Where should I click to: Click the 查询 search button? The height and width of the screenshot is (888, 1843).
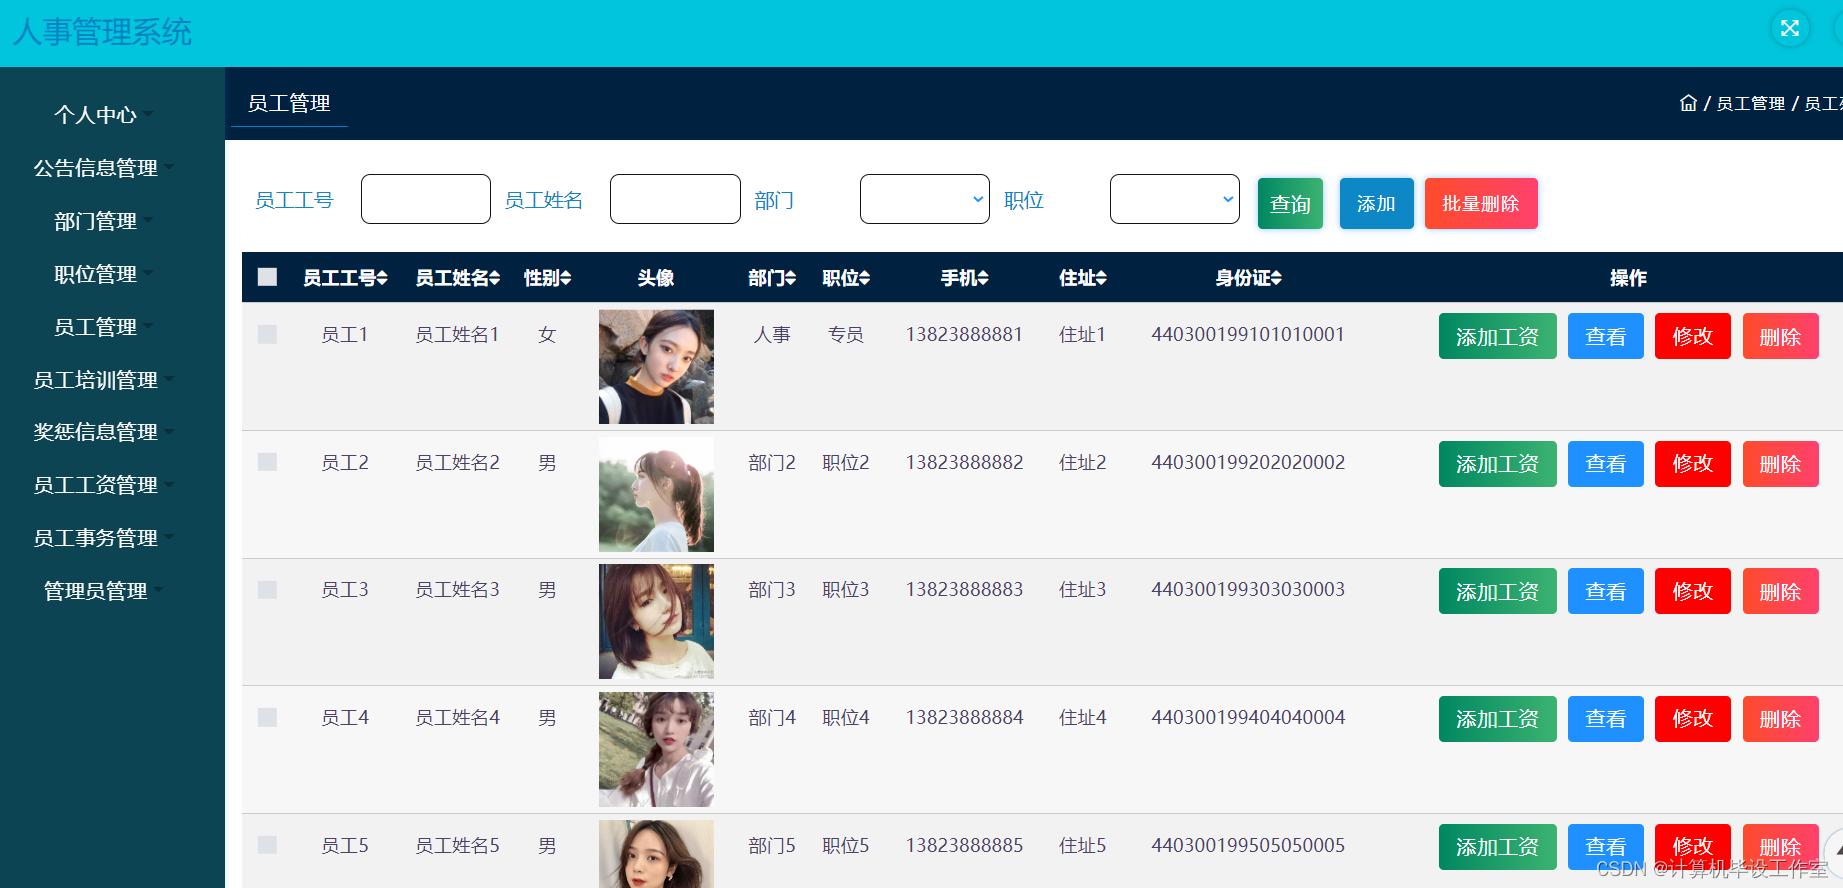click(1290, 204)
